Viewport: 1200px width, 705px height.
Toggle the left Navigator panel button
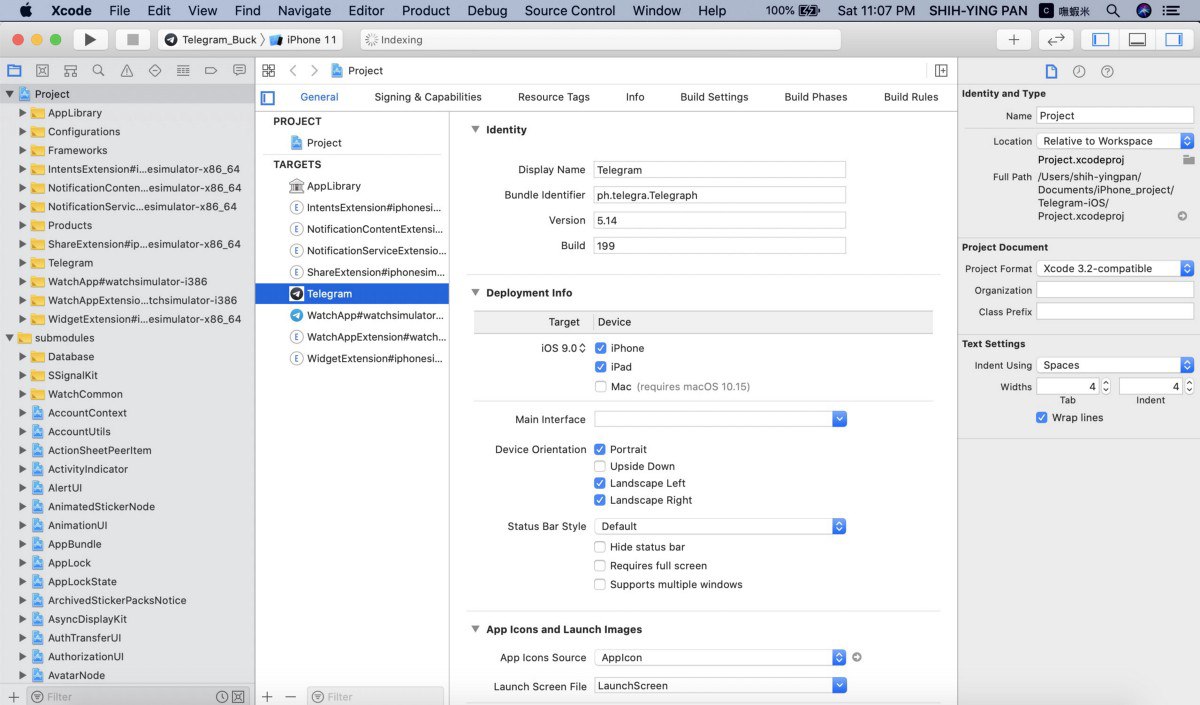tap(1101, 40)
